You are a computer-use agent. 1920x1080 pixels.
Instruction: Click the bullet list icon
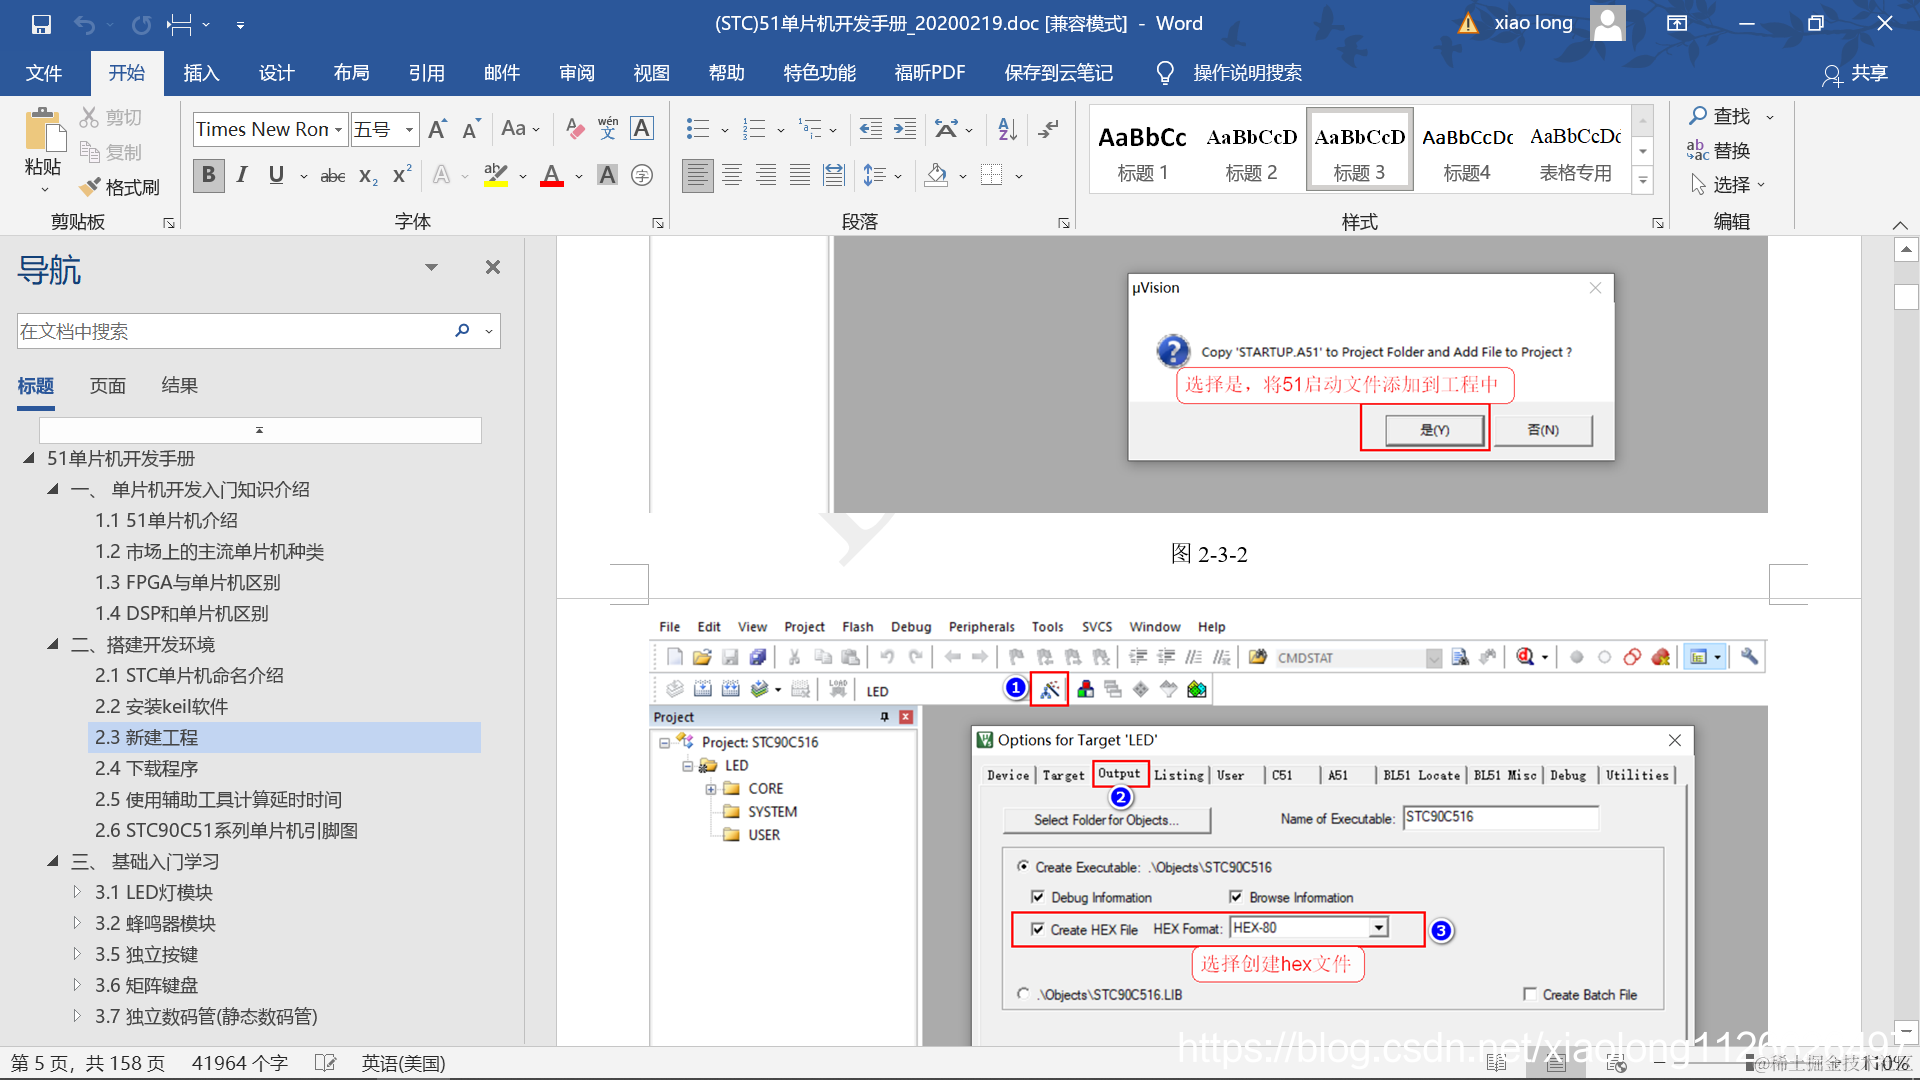tap(698, 129)
